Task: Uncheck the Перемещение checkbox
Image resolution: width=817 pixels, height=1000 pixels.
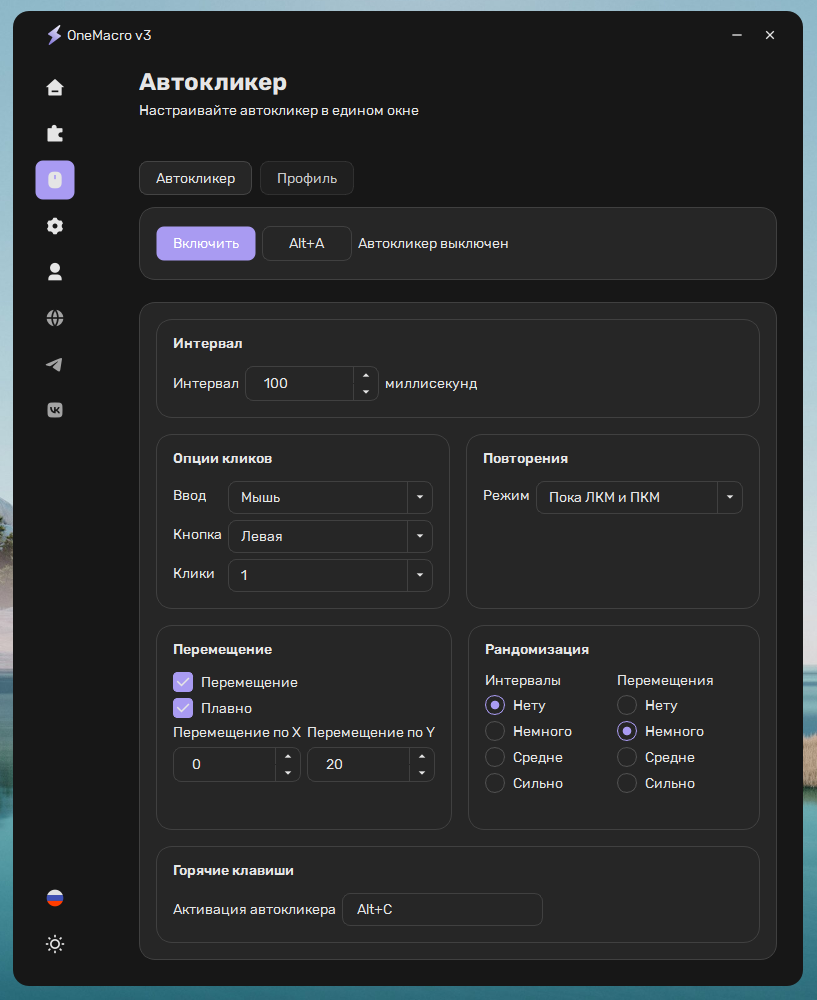Action: 183,682
